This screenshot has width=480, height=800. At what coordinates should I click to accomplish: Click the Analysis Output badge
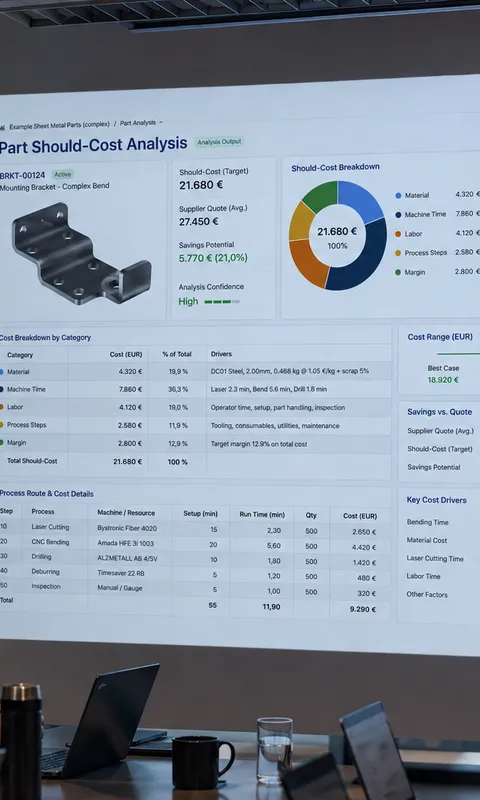tap(219, 141)
